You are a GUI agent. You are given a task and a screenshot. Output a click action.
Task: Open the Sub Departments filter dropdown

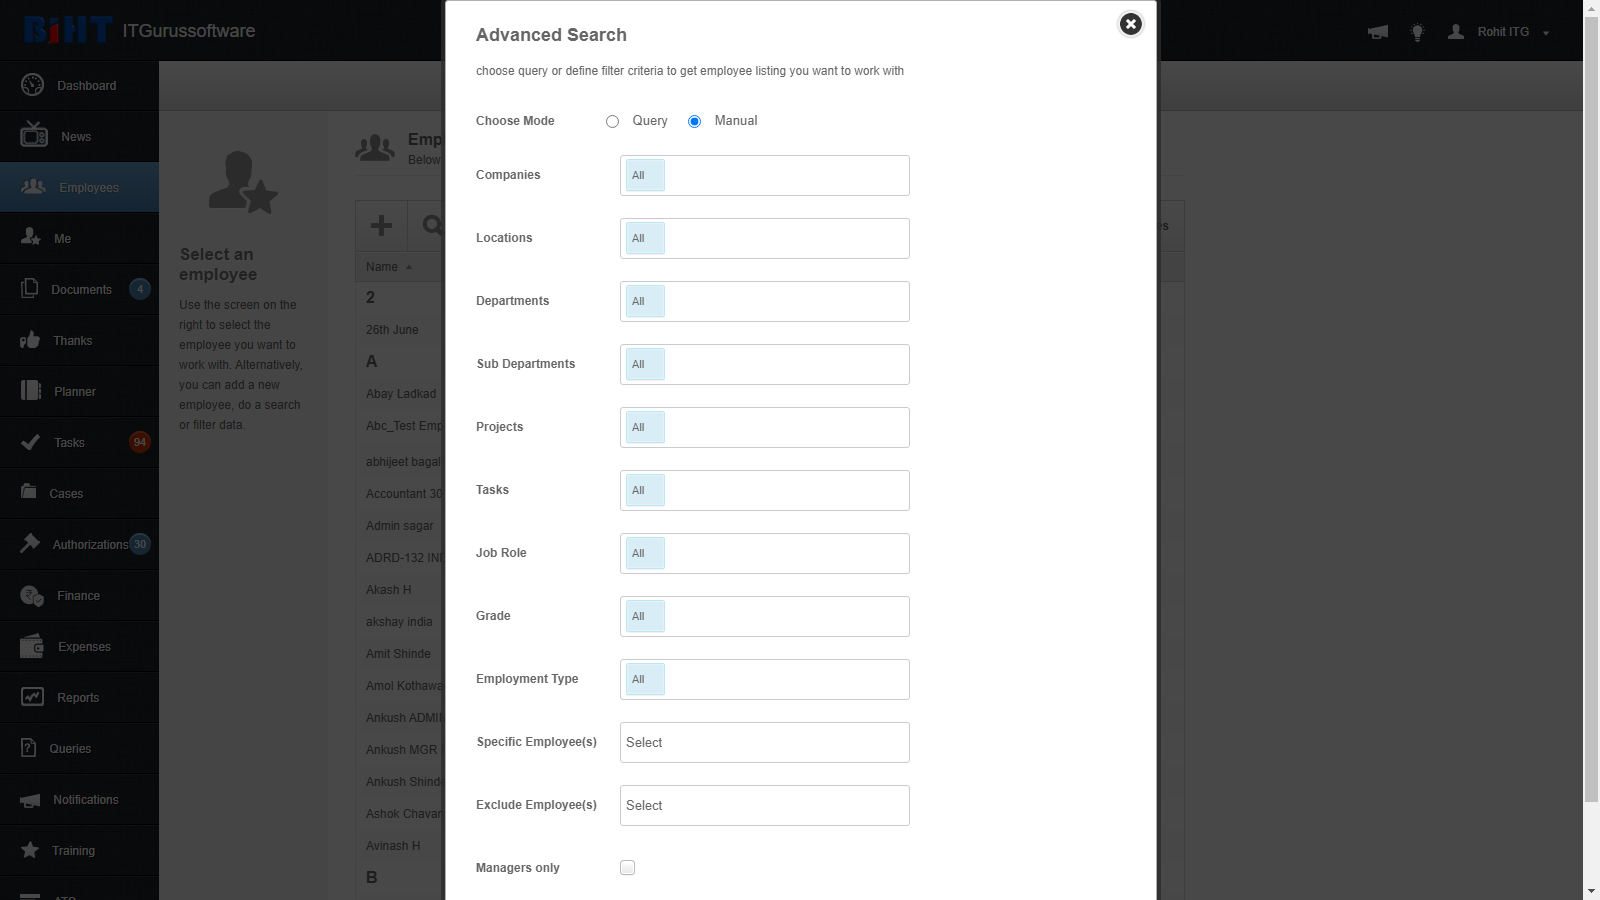click(x=765, y=364)
